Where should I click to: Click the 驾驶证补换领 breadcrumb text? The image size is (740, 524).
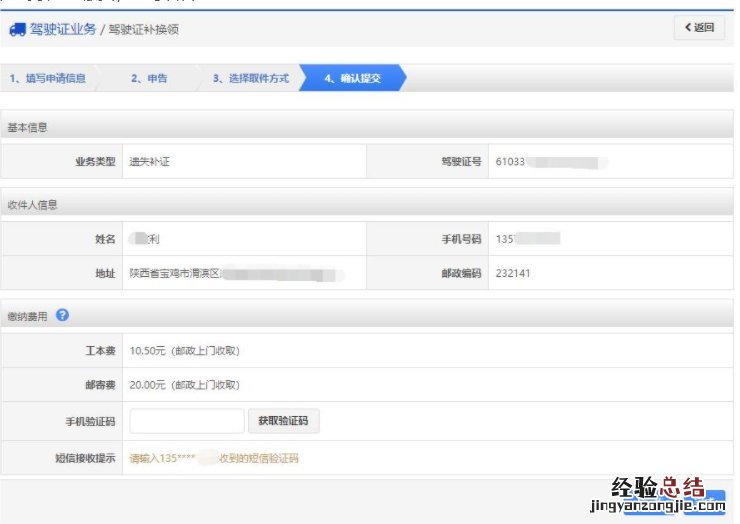[142, 30]
